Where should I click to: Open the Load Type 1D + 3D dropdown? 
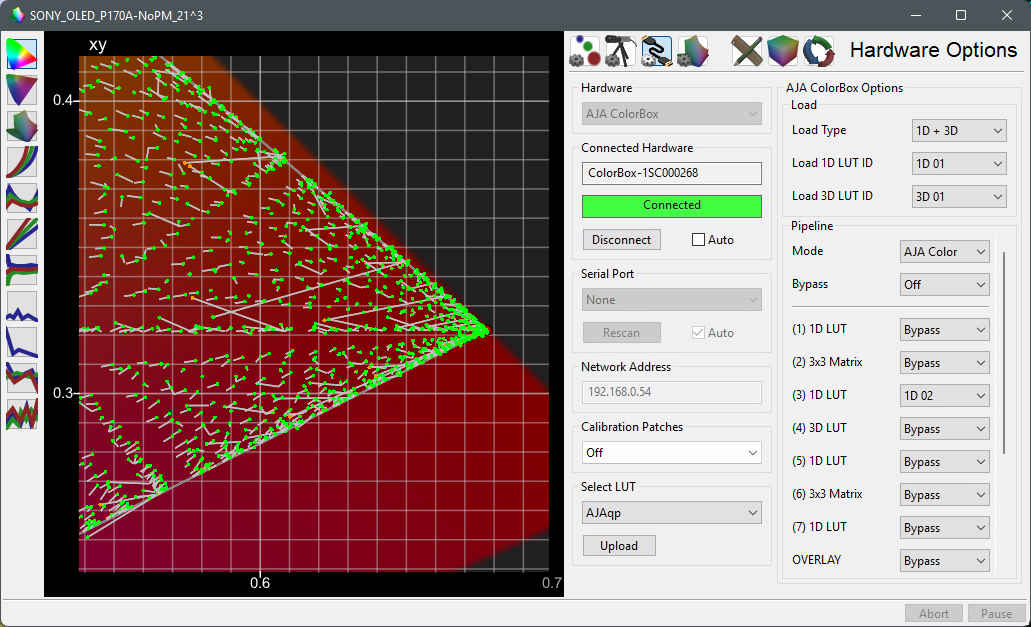pos(959,130)
